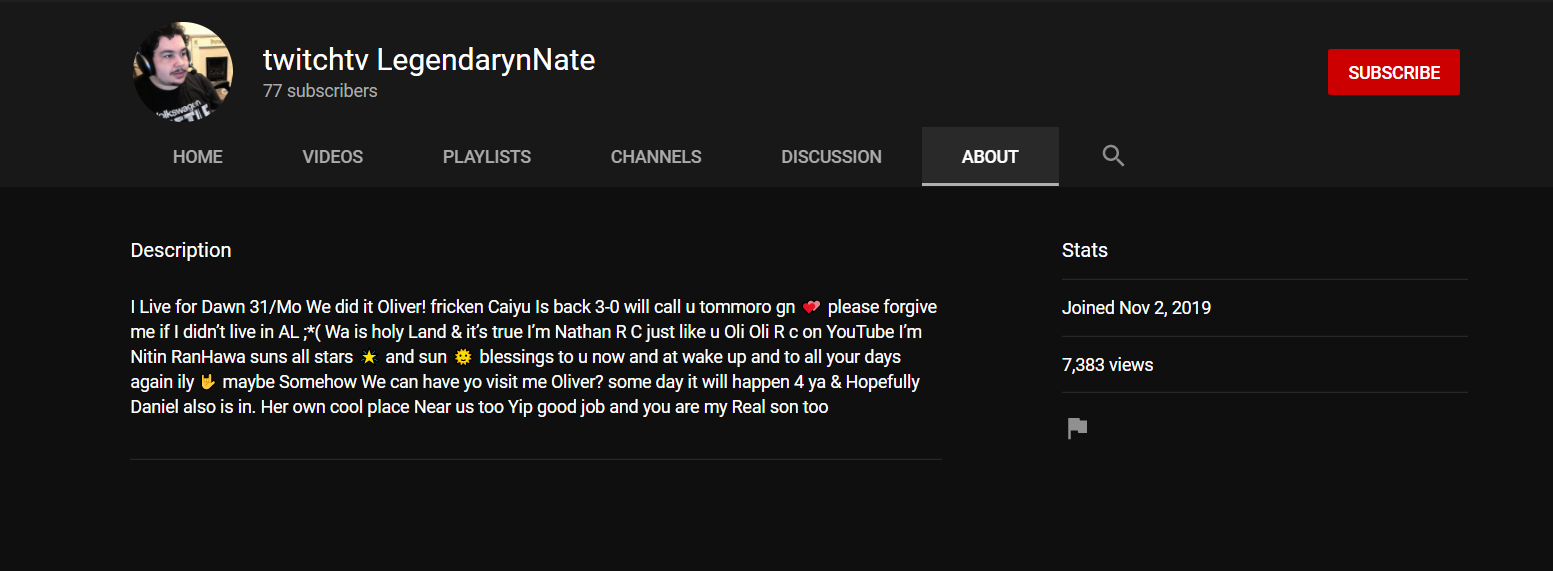Click the channel name twitchtv LegendarynNate
Screen dimensions: 1553x571
click(429, 60)
